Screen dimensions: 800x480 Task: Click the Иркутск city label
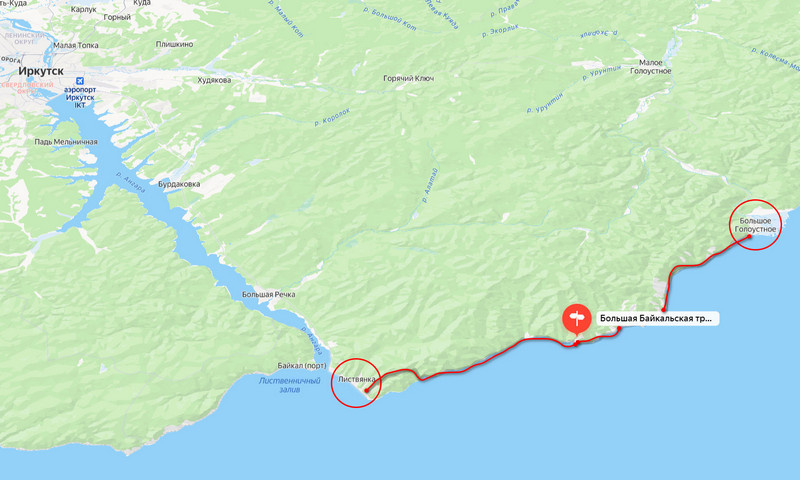click(x=41, y=71)
